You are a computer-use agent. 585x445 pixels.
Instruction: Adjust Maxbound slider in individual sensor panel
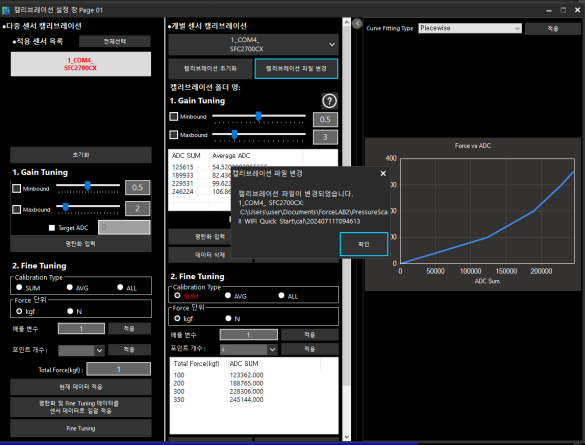234,134
